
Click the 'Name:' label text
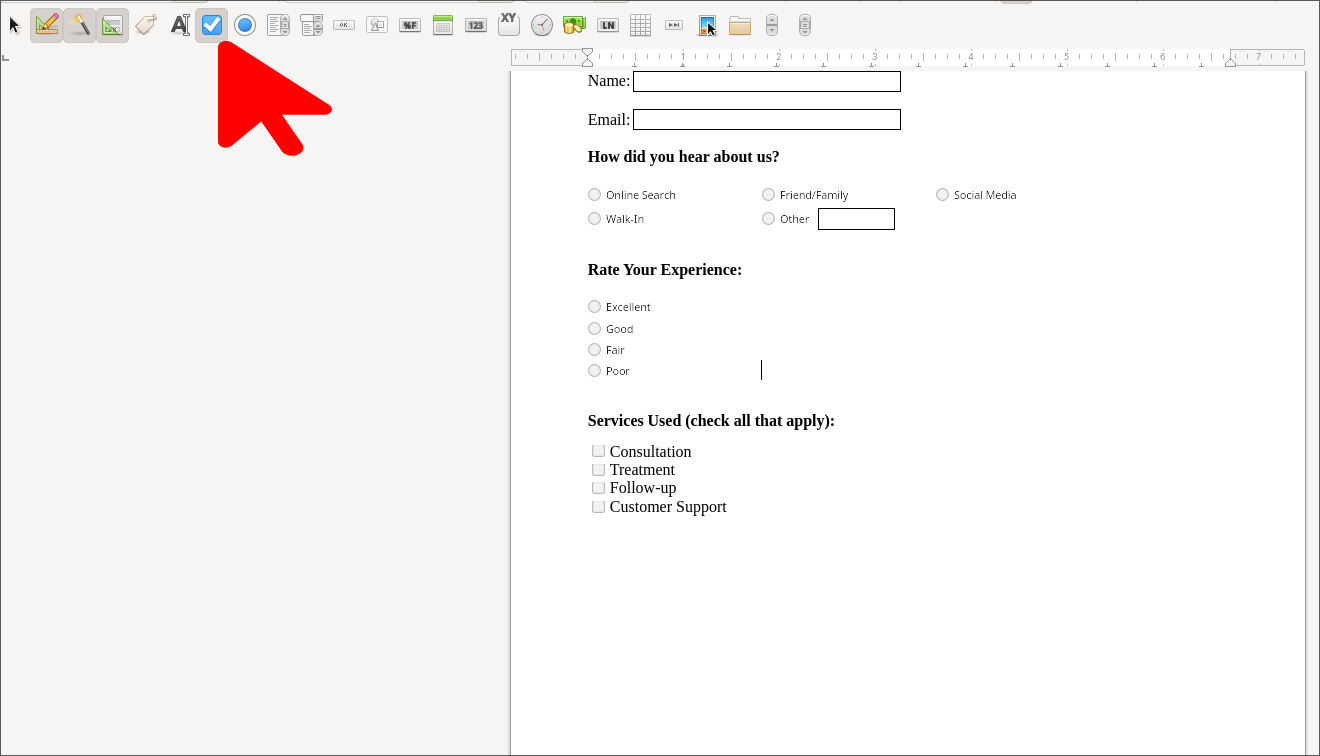tap(609, 81)
